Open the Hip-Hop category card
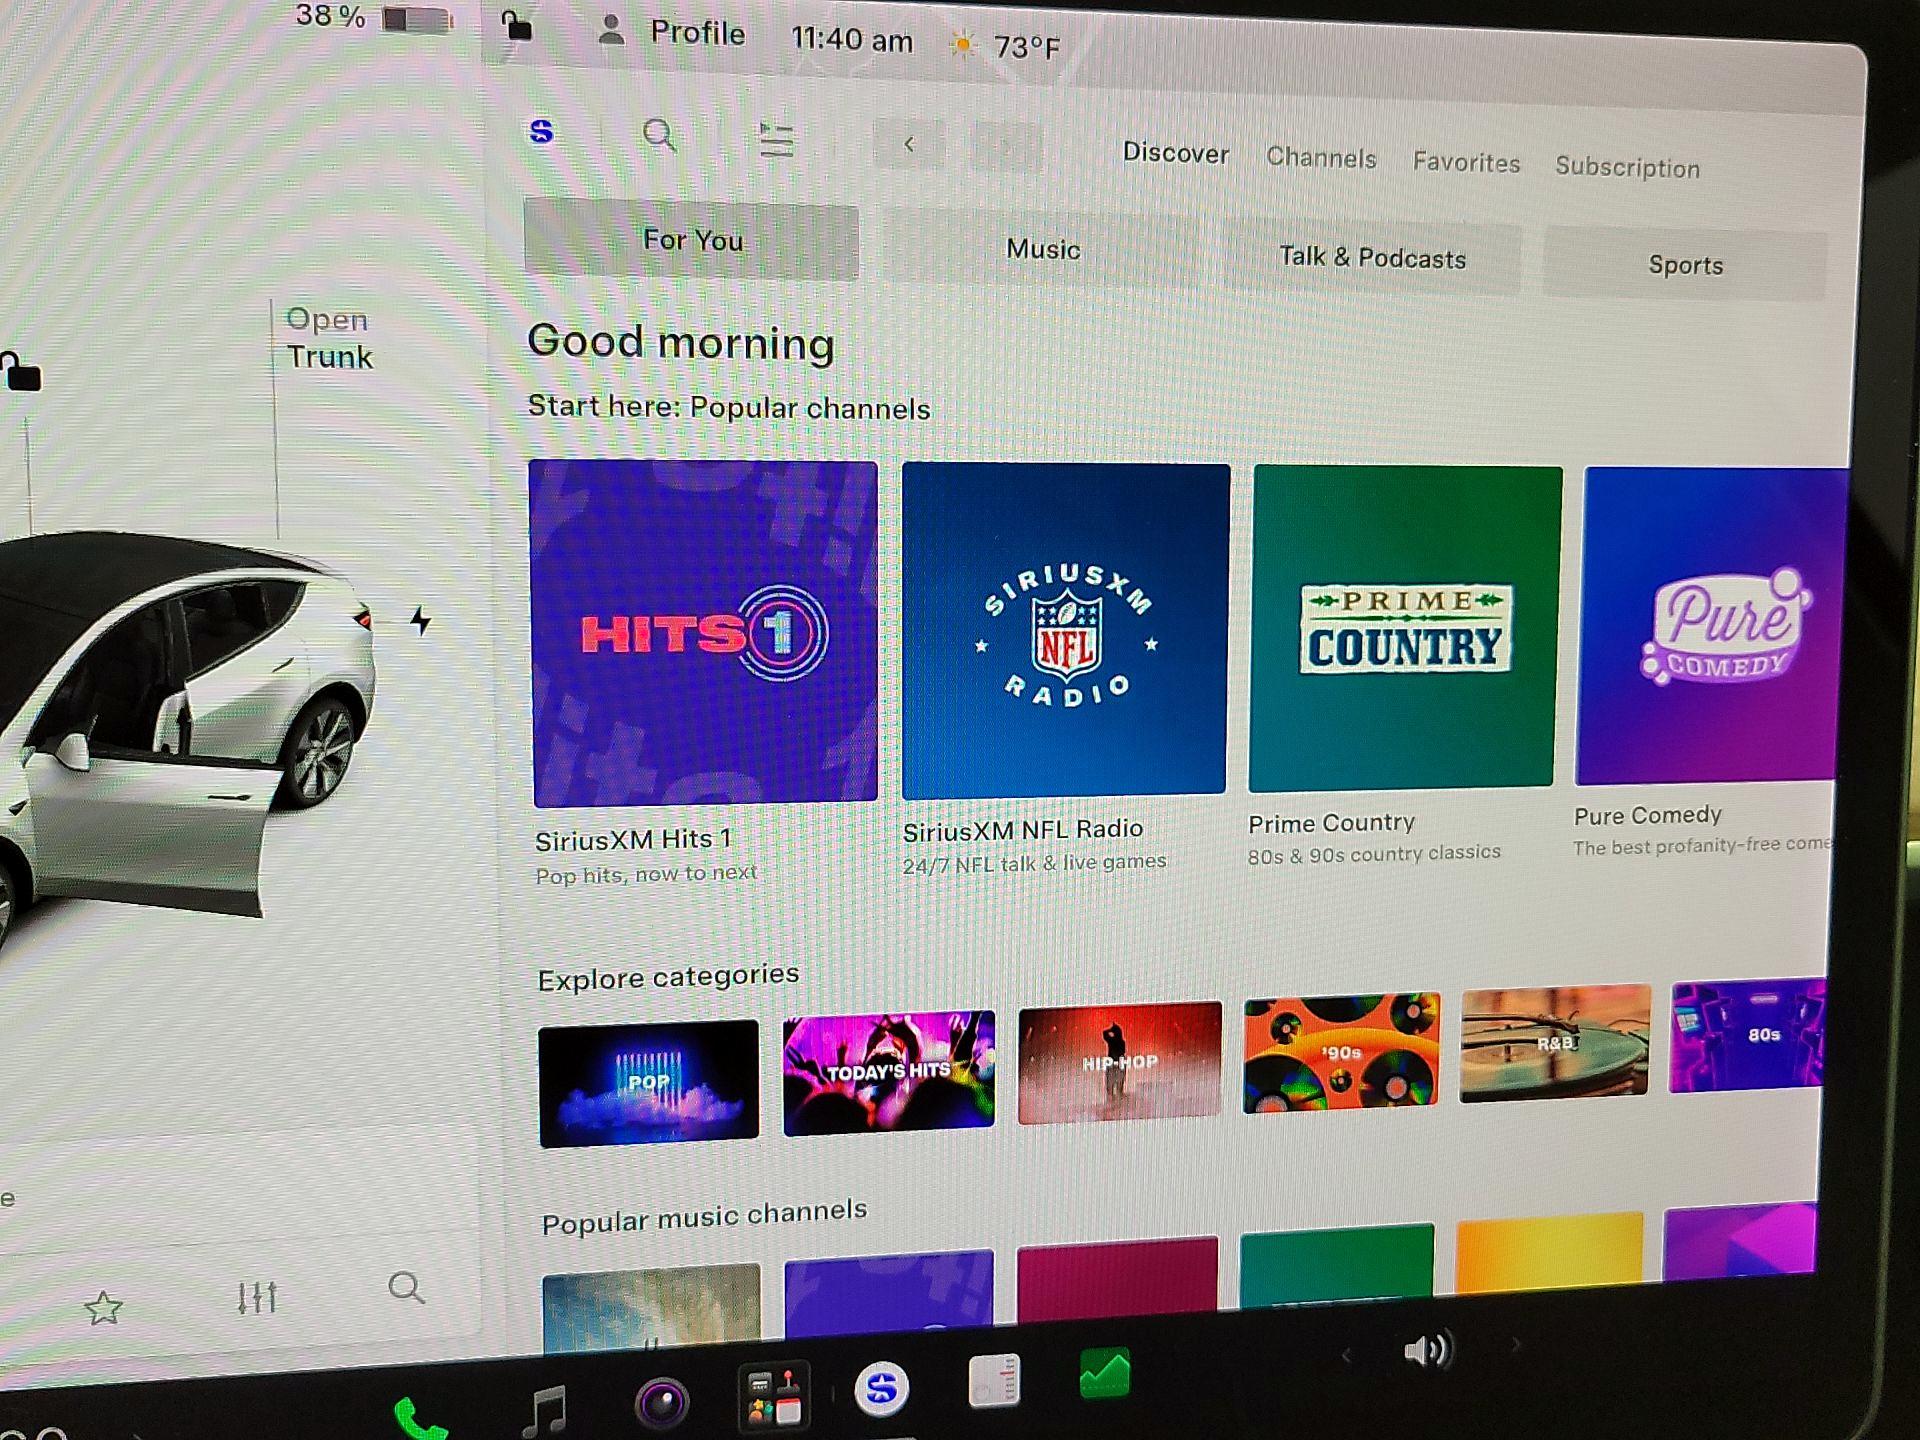 [x=1120, y=1062]
